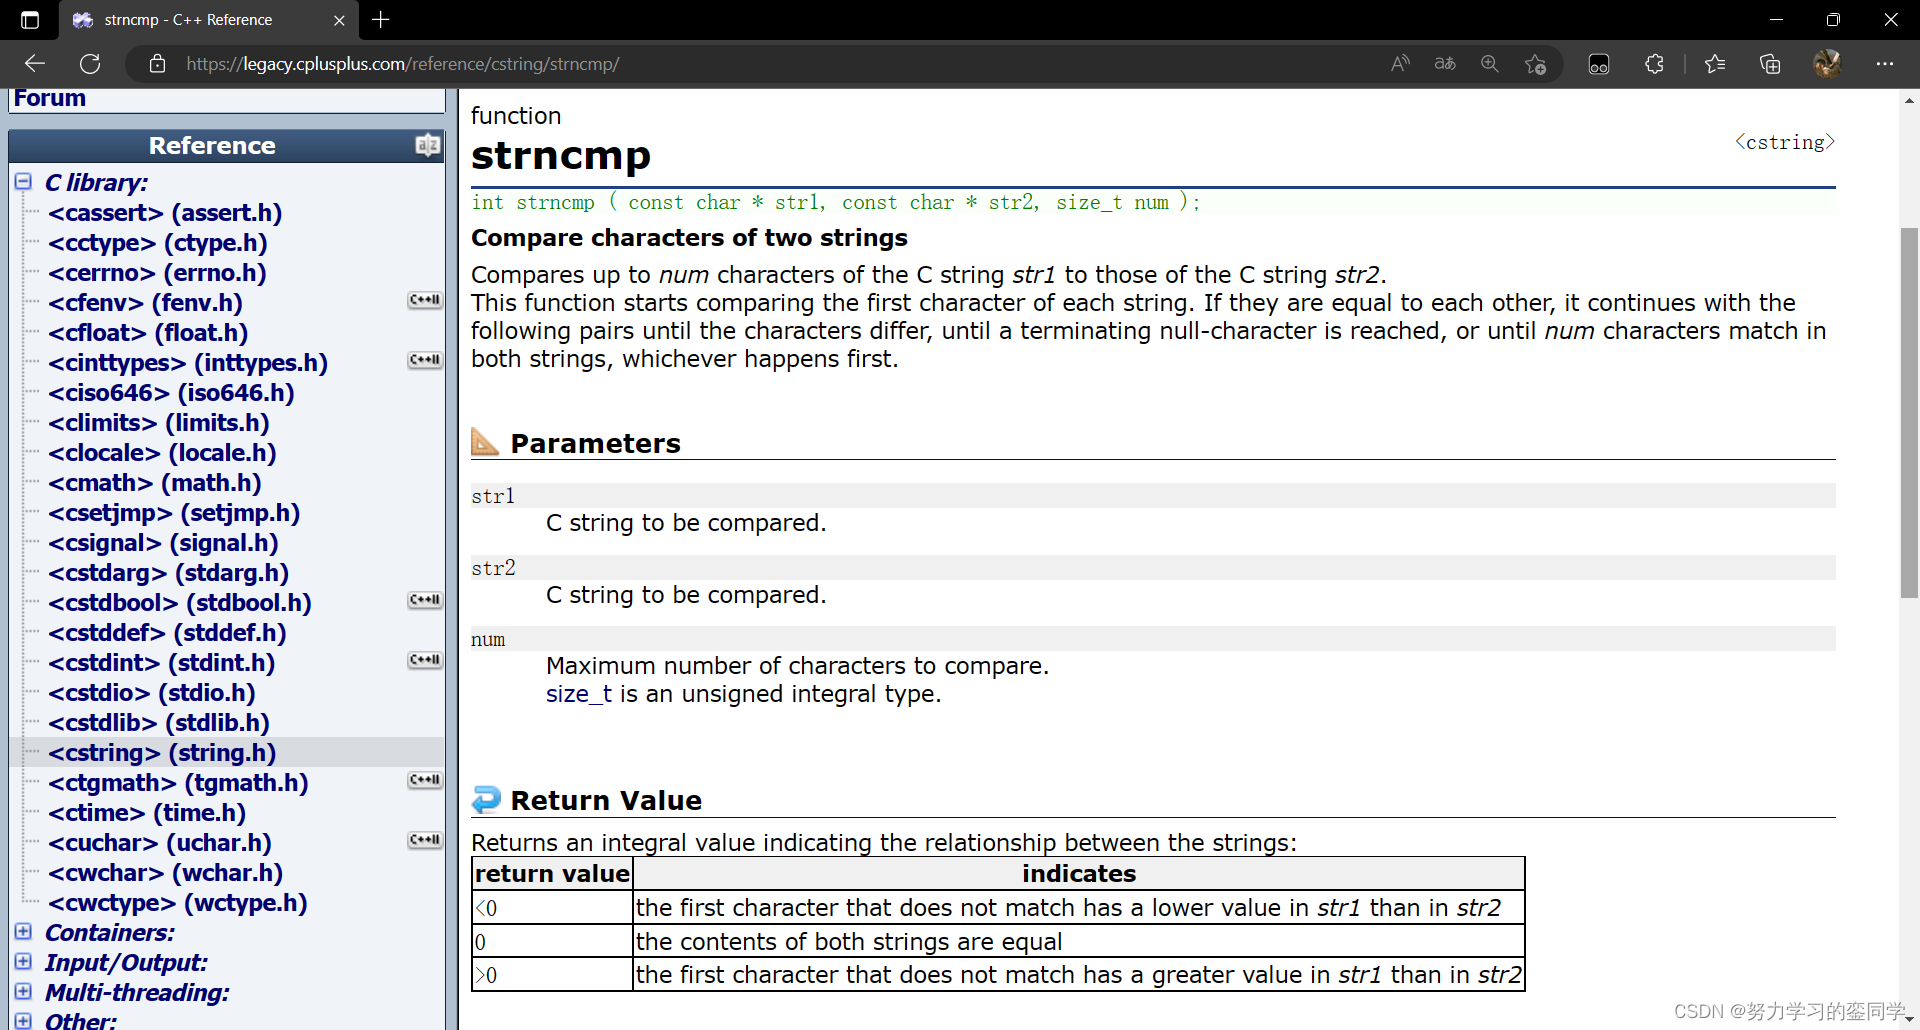This screenshot has width=1920, height=1030.
Task: Add this page to favorites
Action: point(1535,64)
